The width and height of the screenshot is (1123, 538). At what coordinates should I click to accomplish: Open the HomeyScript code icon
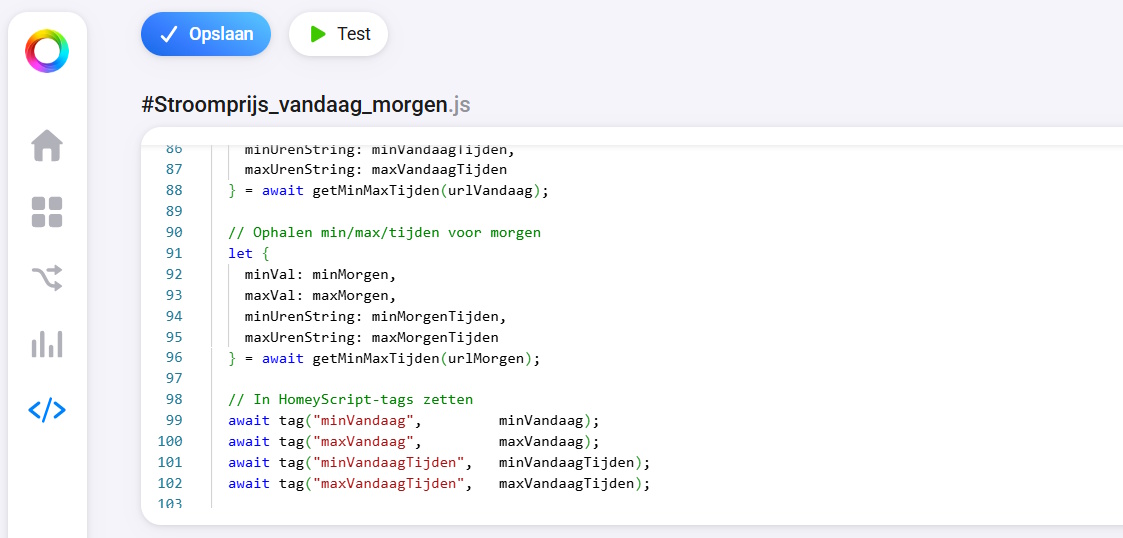[x=47, y=410]
